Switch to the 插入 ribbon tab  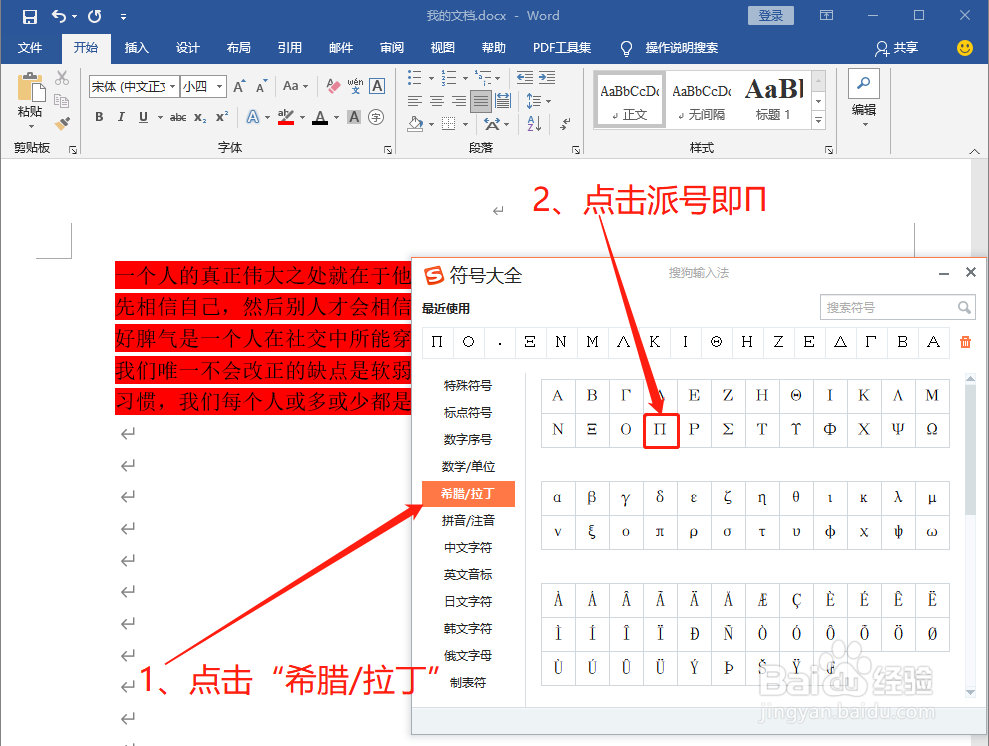[x=136, y=48]
